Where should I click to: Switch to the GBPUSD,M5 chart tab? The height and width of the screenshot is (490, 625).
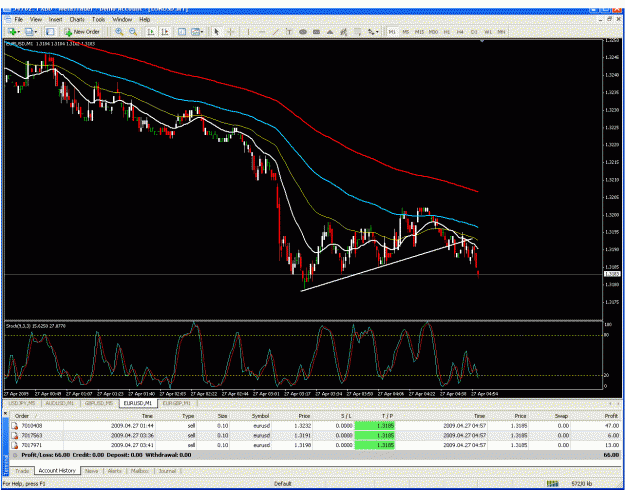100,403
